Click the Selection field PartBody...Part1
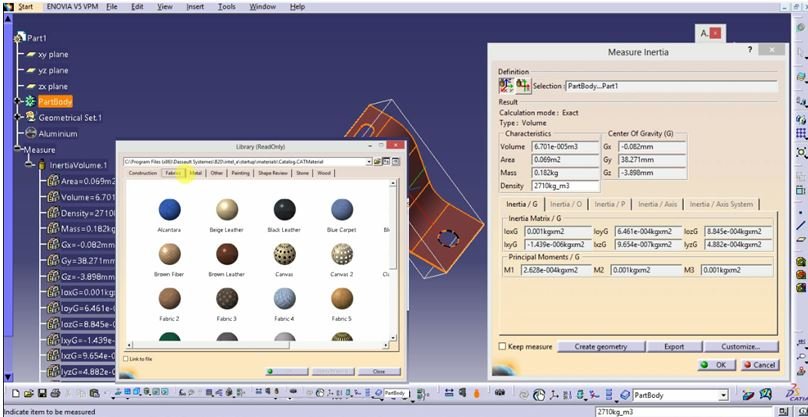This screenshot has height=417, width=808. pyautogui.click(x=671, y=86)
